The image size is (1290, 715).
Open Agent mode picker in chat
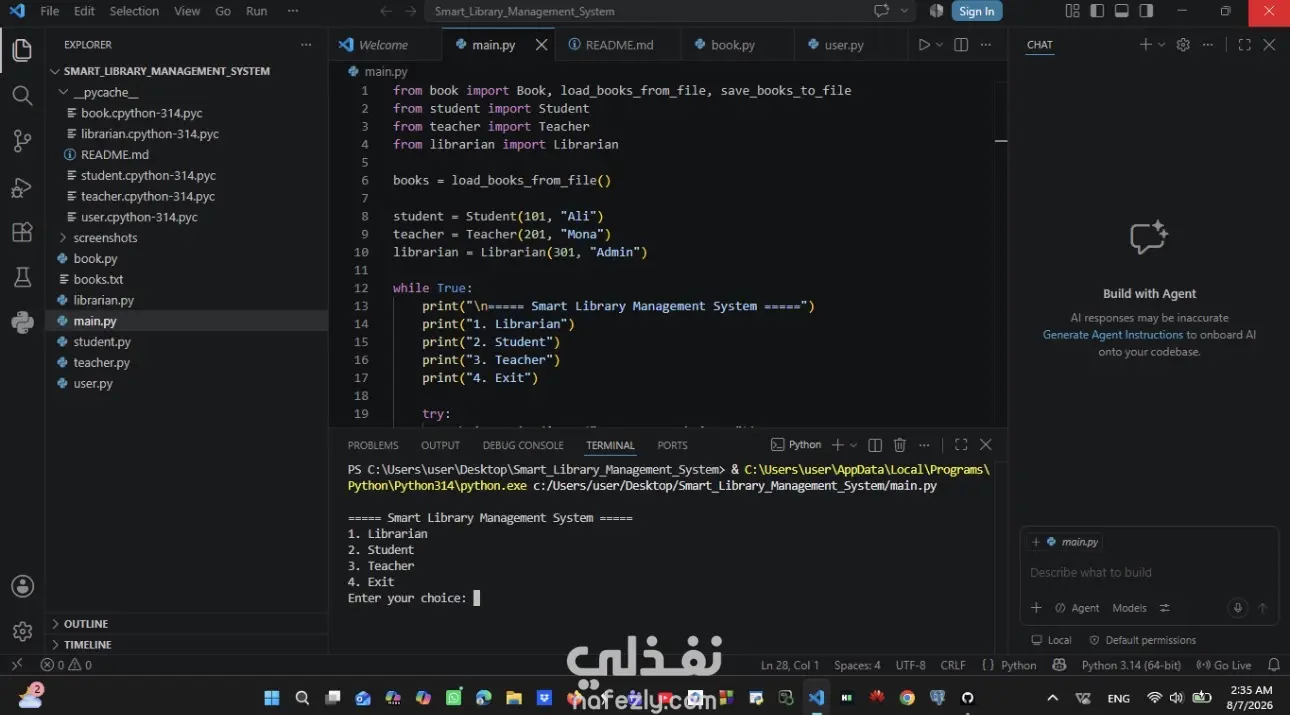1078,608
